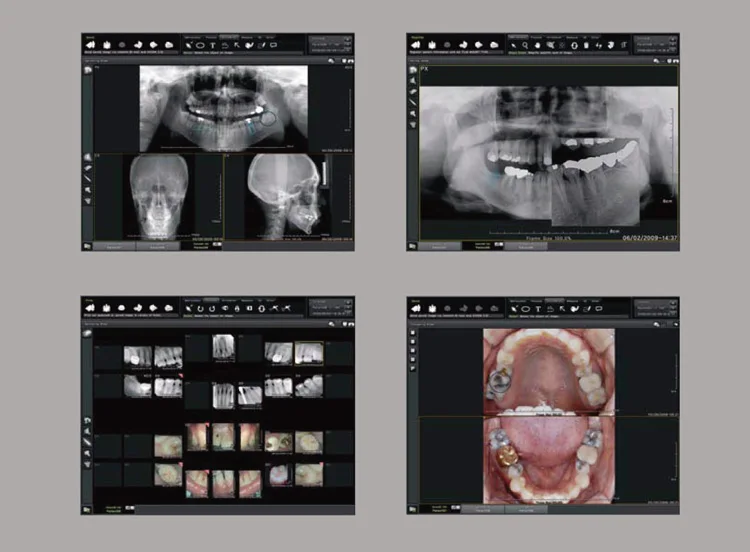Click the second gray bottom tab in the top-left window
The image size is (750, 552).
click(x=158, y=247)
